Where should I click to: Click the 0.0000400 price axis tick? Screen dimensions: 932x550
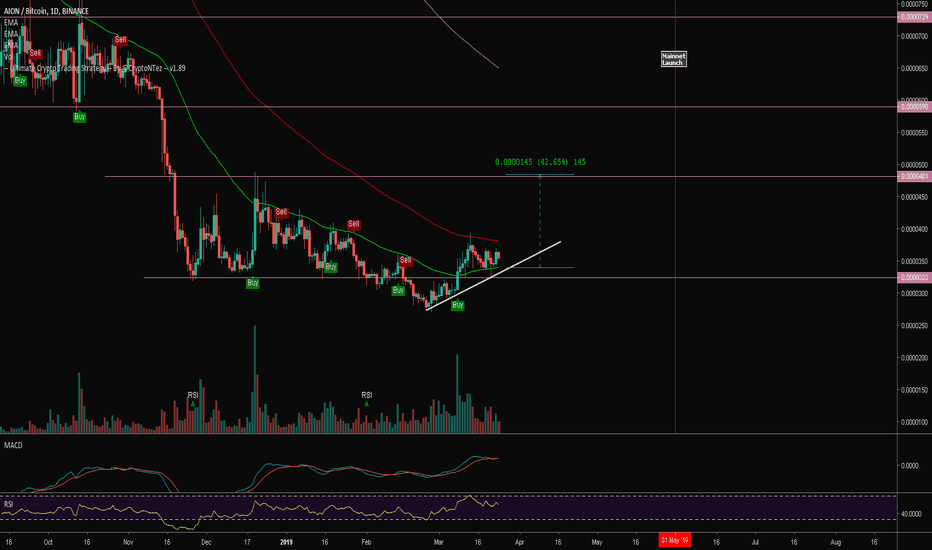[914, 230]
